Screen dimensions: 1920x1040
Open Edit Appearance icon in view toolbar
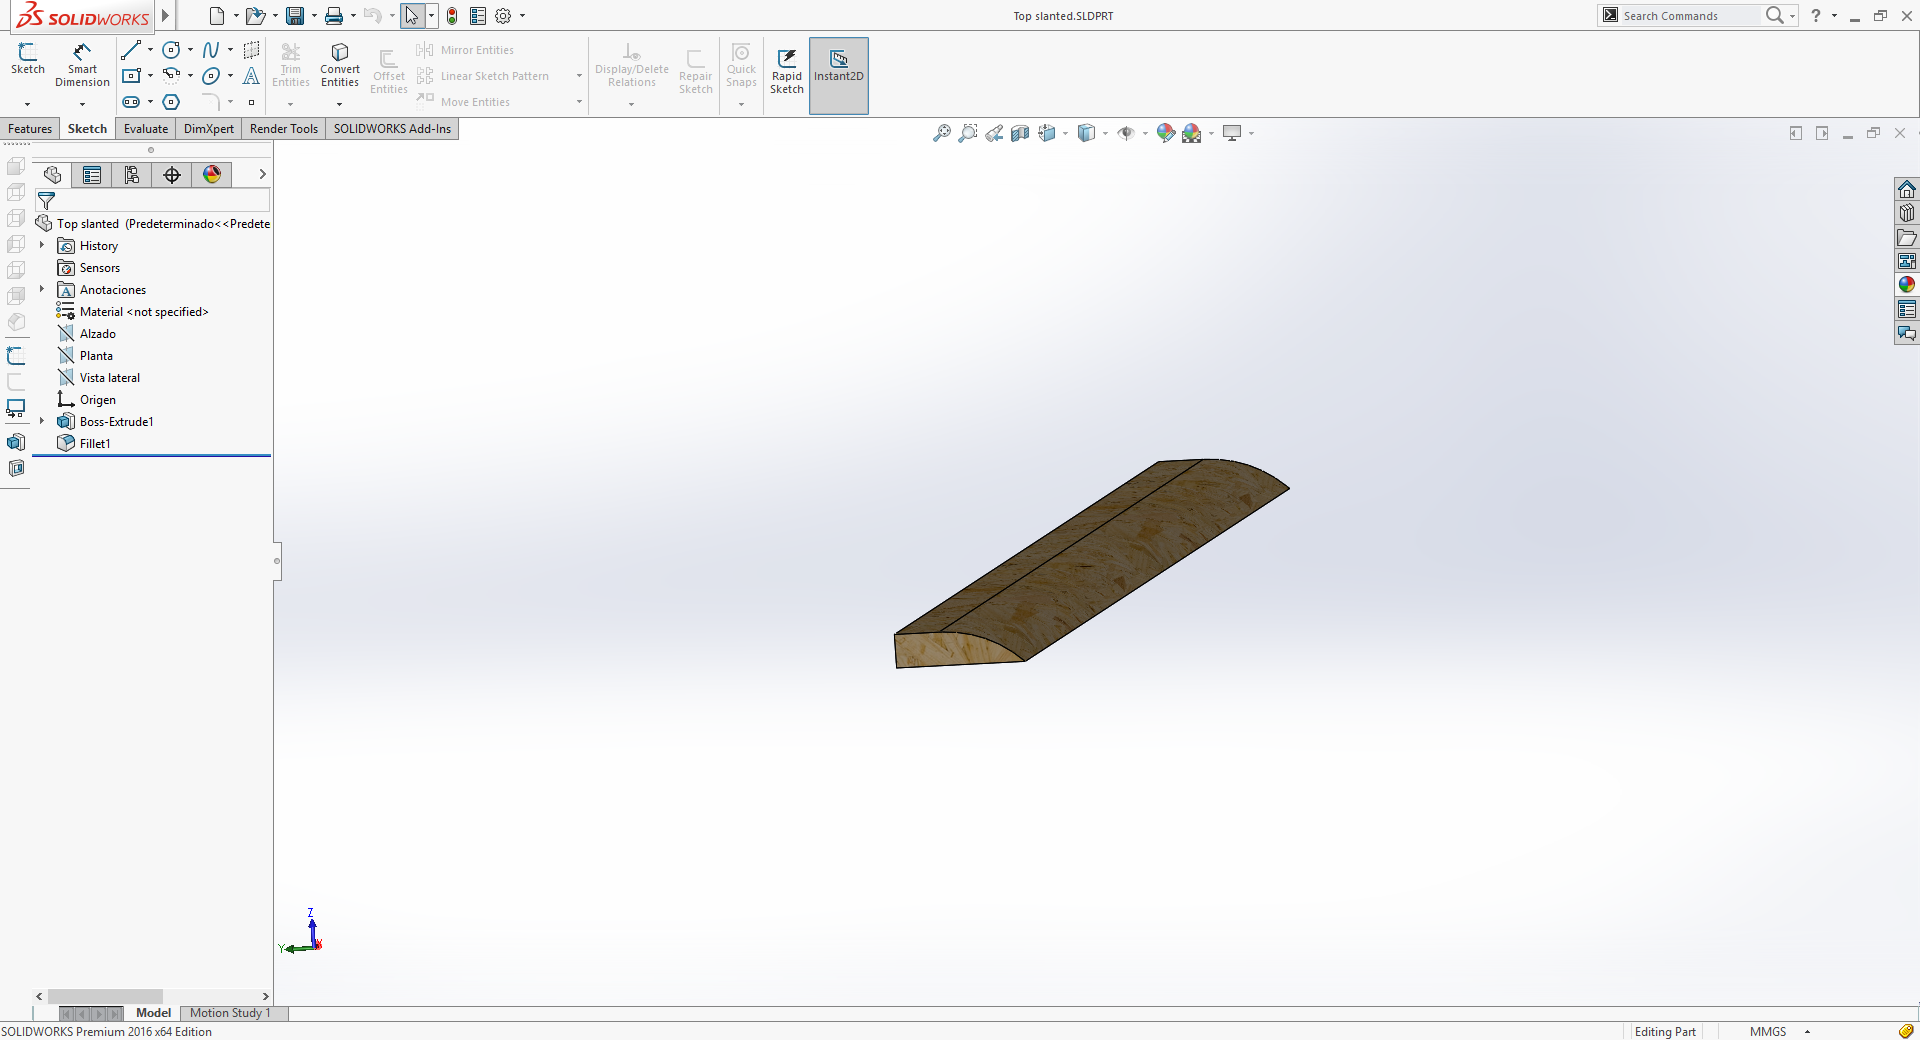click(x=1165, y=133)
